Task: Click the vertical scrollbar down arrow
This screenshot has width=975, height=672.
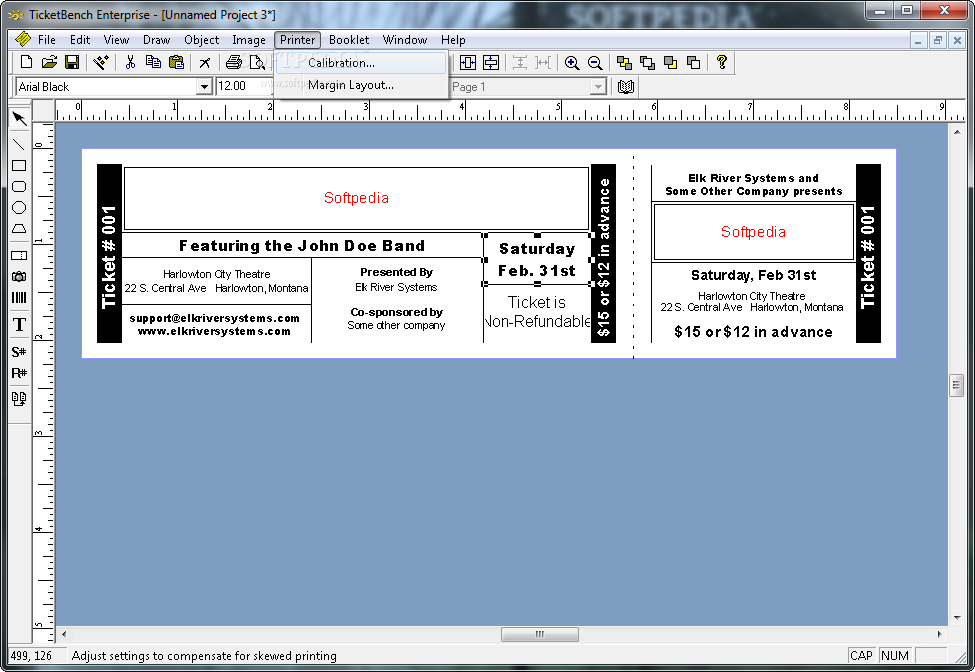Action: click(x=956, y=618)
